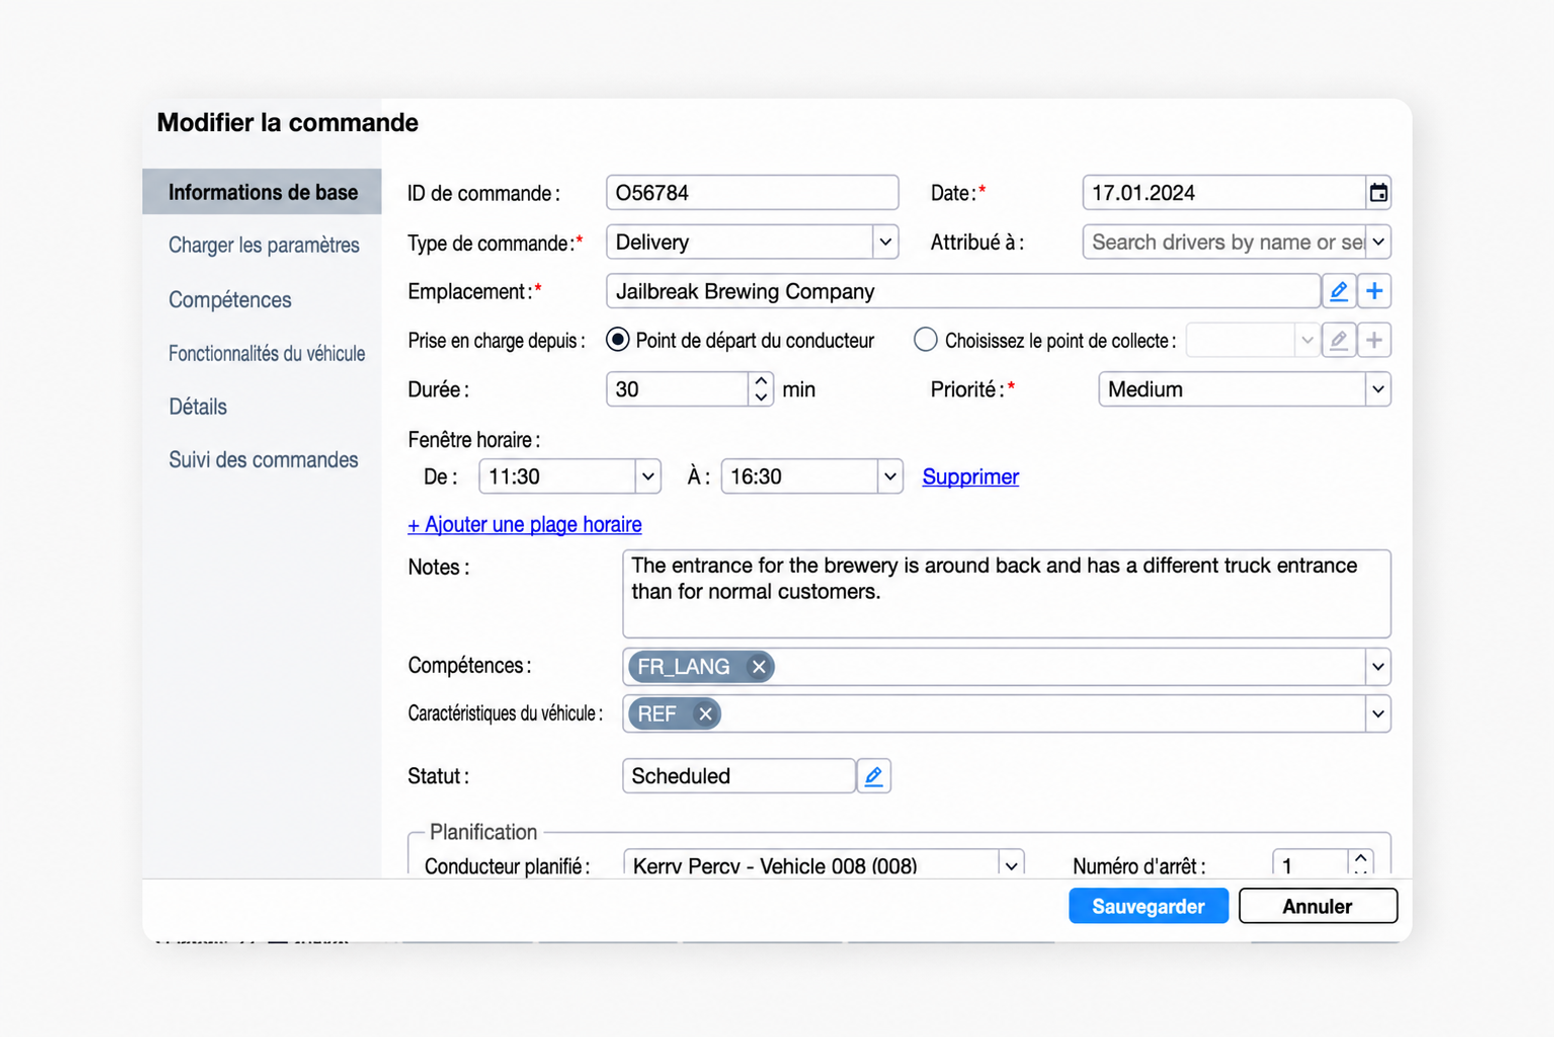Remove the REF vehicle feature tag

tap(705, 714)
